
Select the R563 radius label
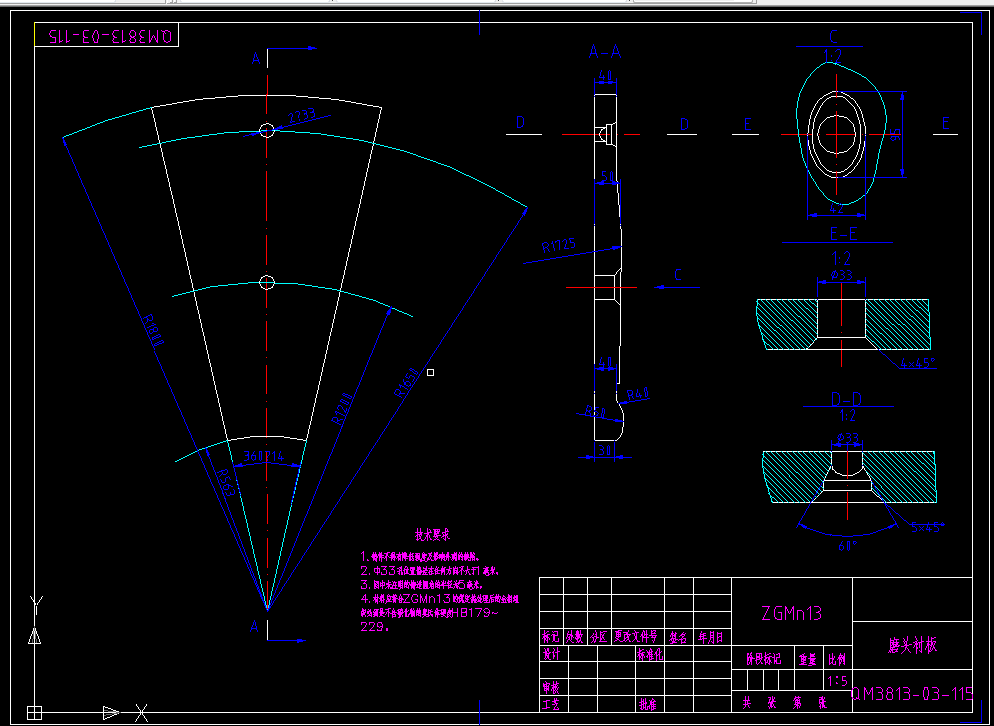pyautogui.click(x=225, y=483)
